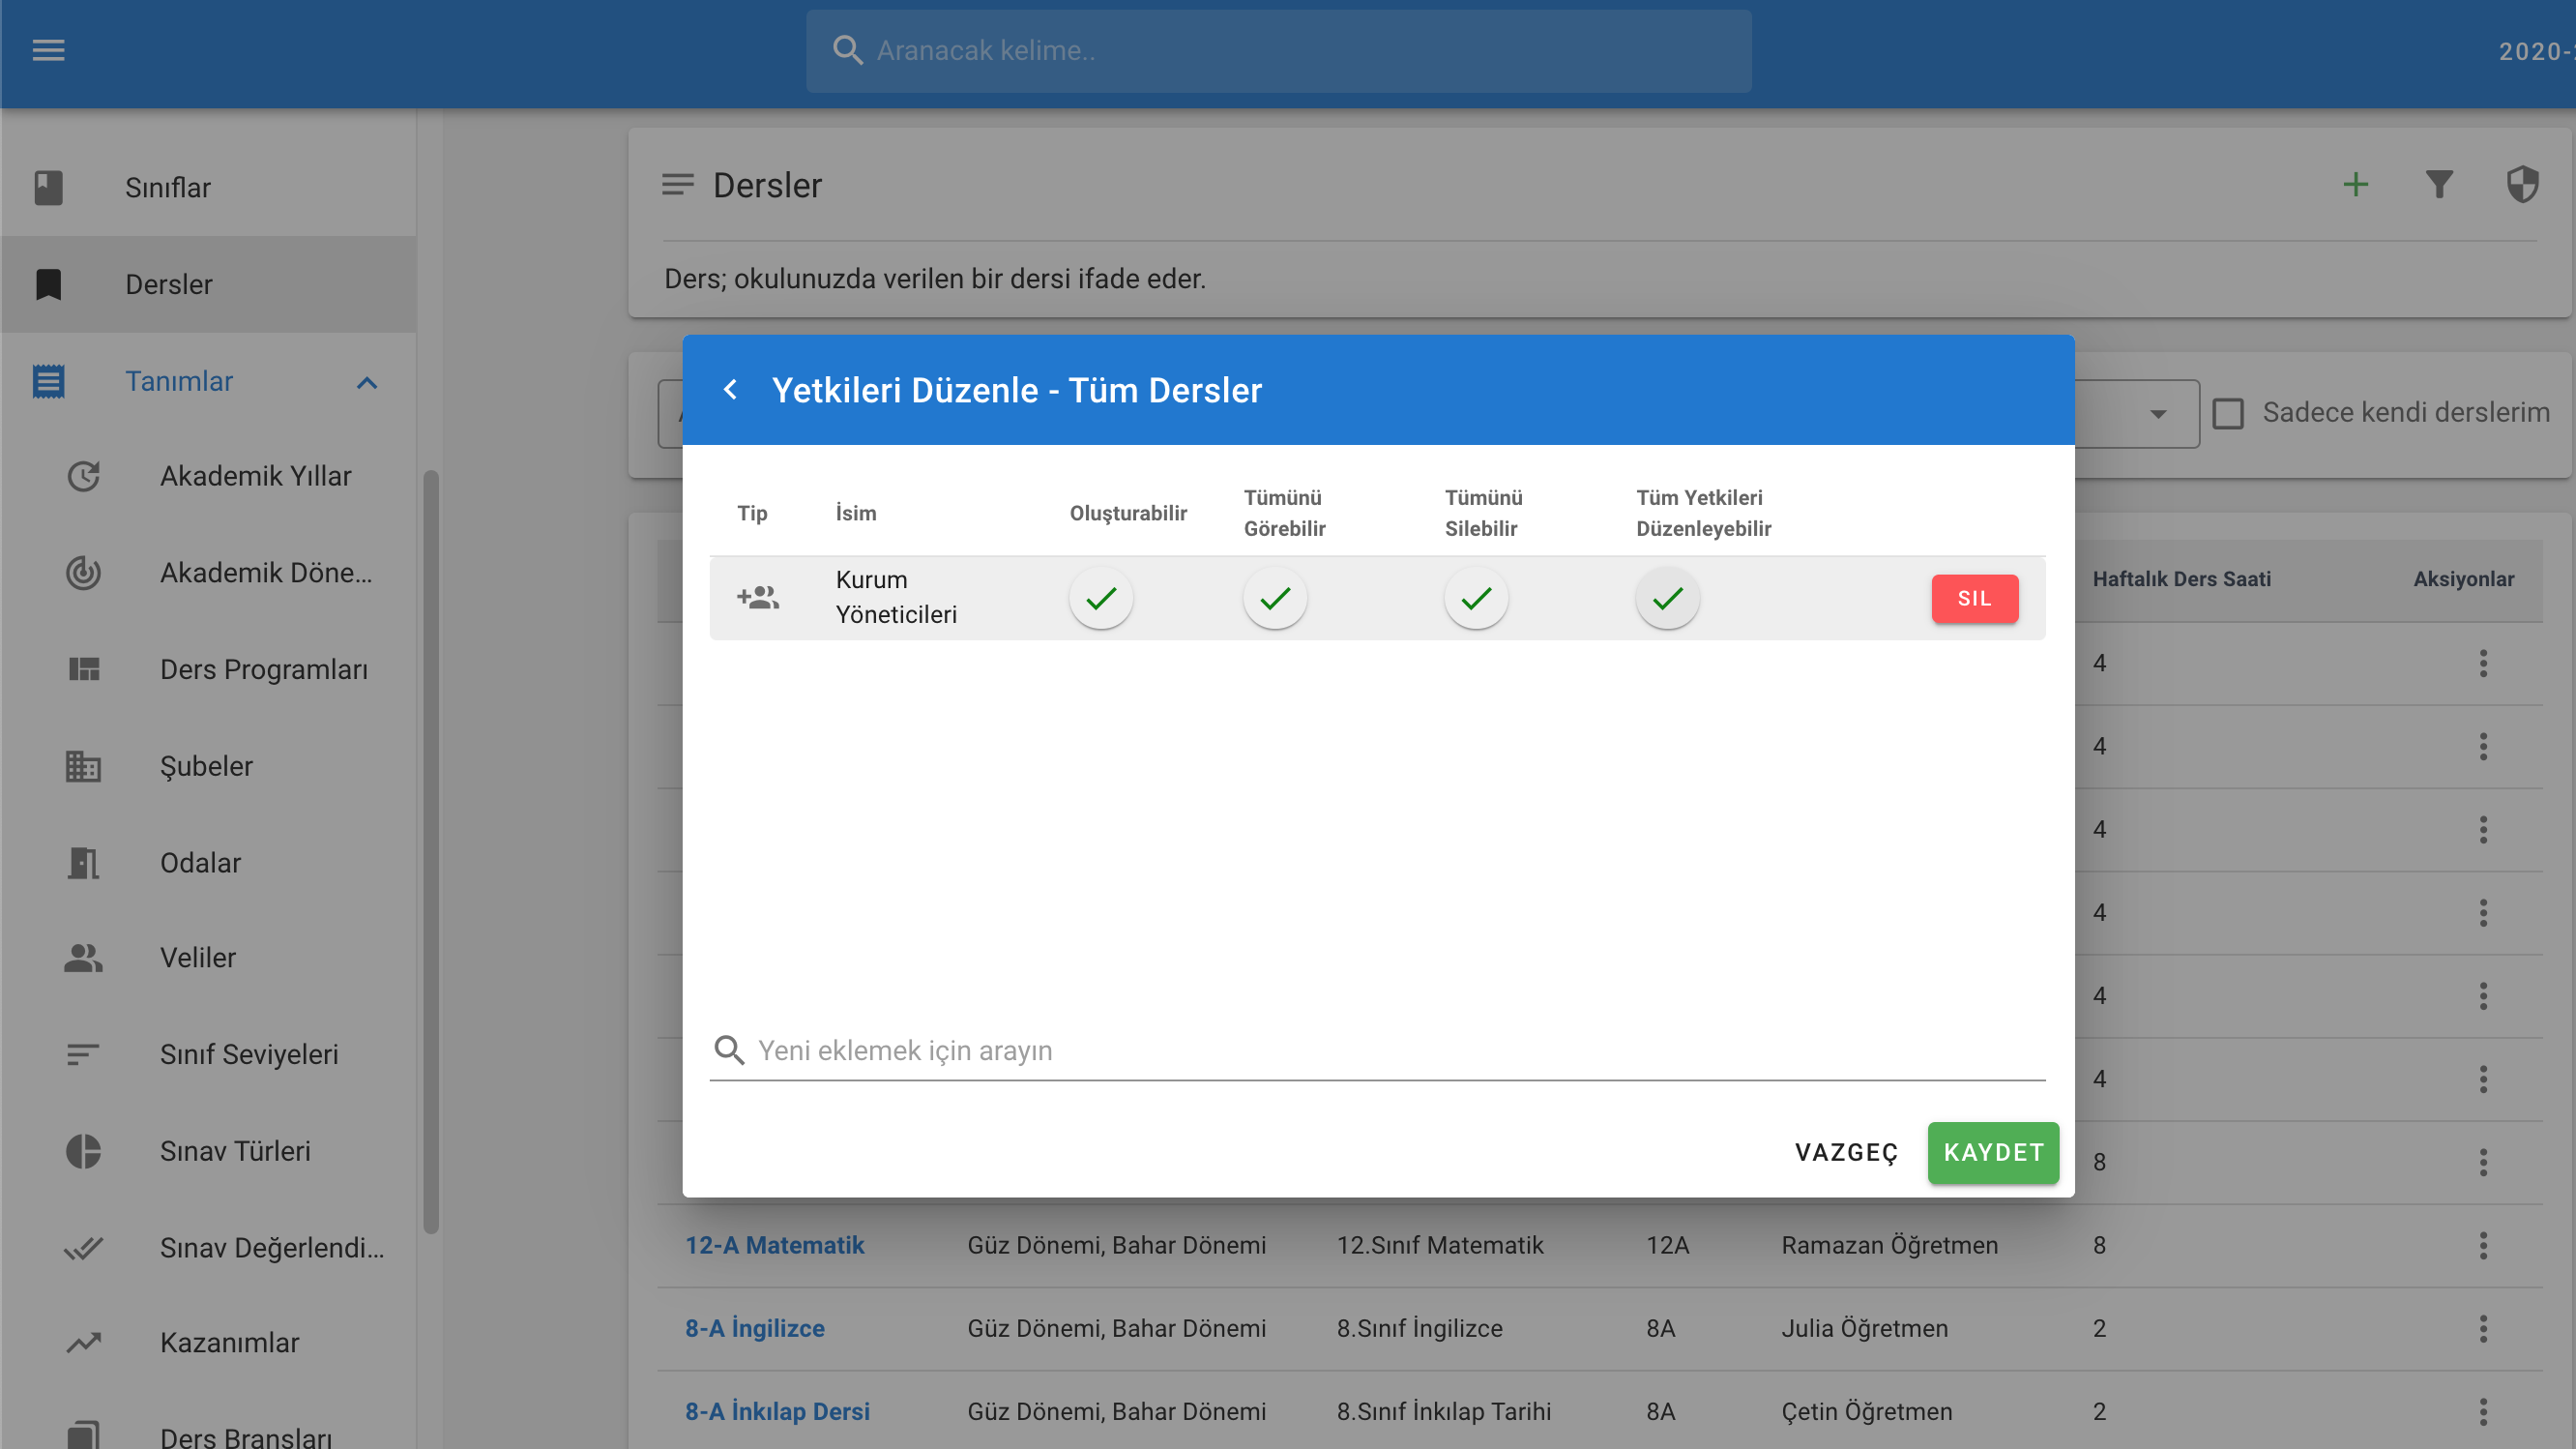Open Sınıflar in the sidebar
Viewport: 2576px width, 1449px height.
(208, 188)
